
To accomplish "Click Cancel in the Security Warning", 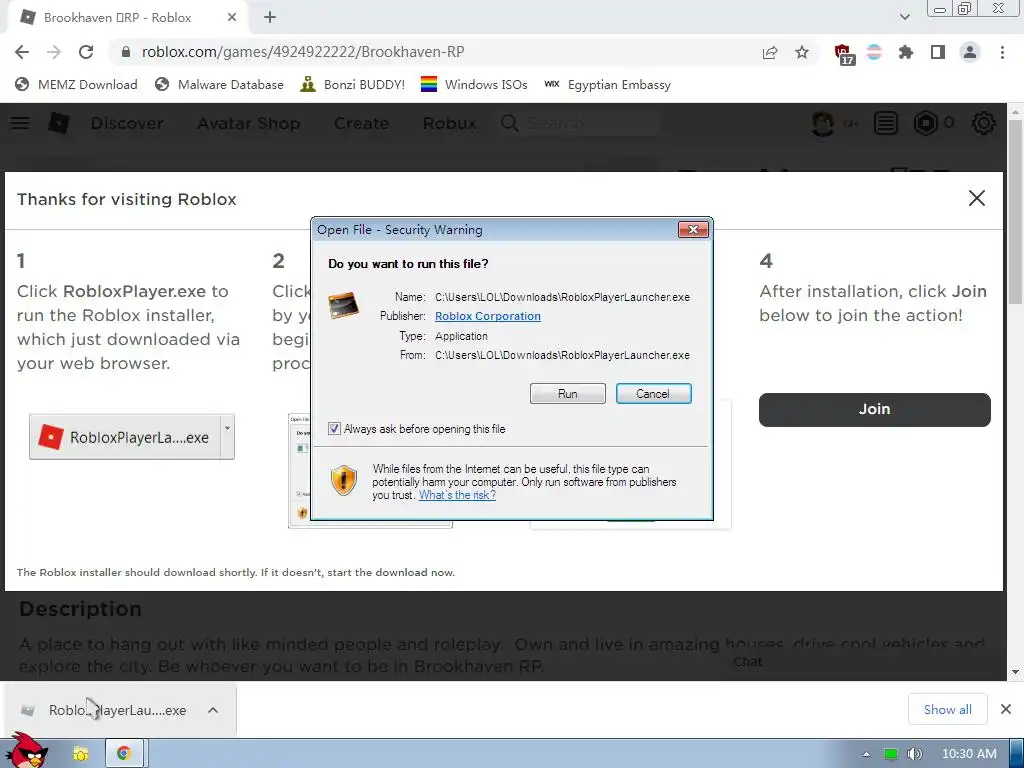I will pos(654,394).
